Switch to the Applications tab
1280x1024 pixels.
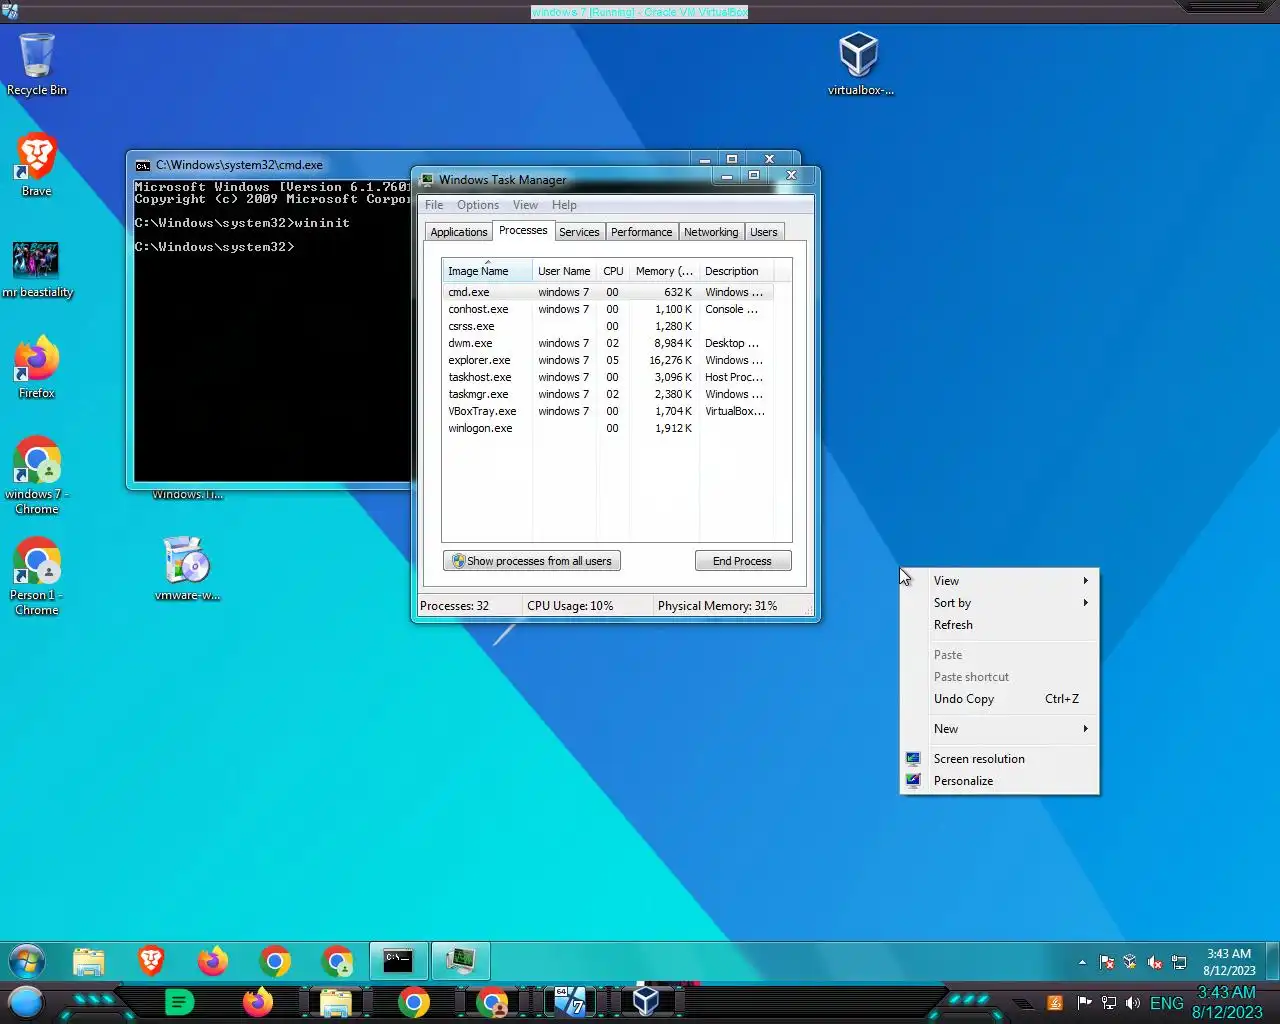tap(459, 232)
